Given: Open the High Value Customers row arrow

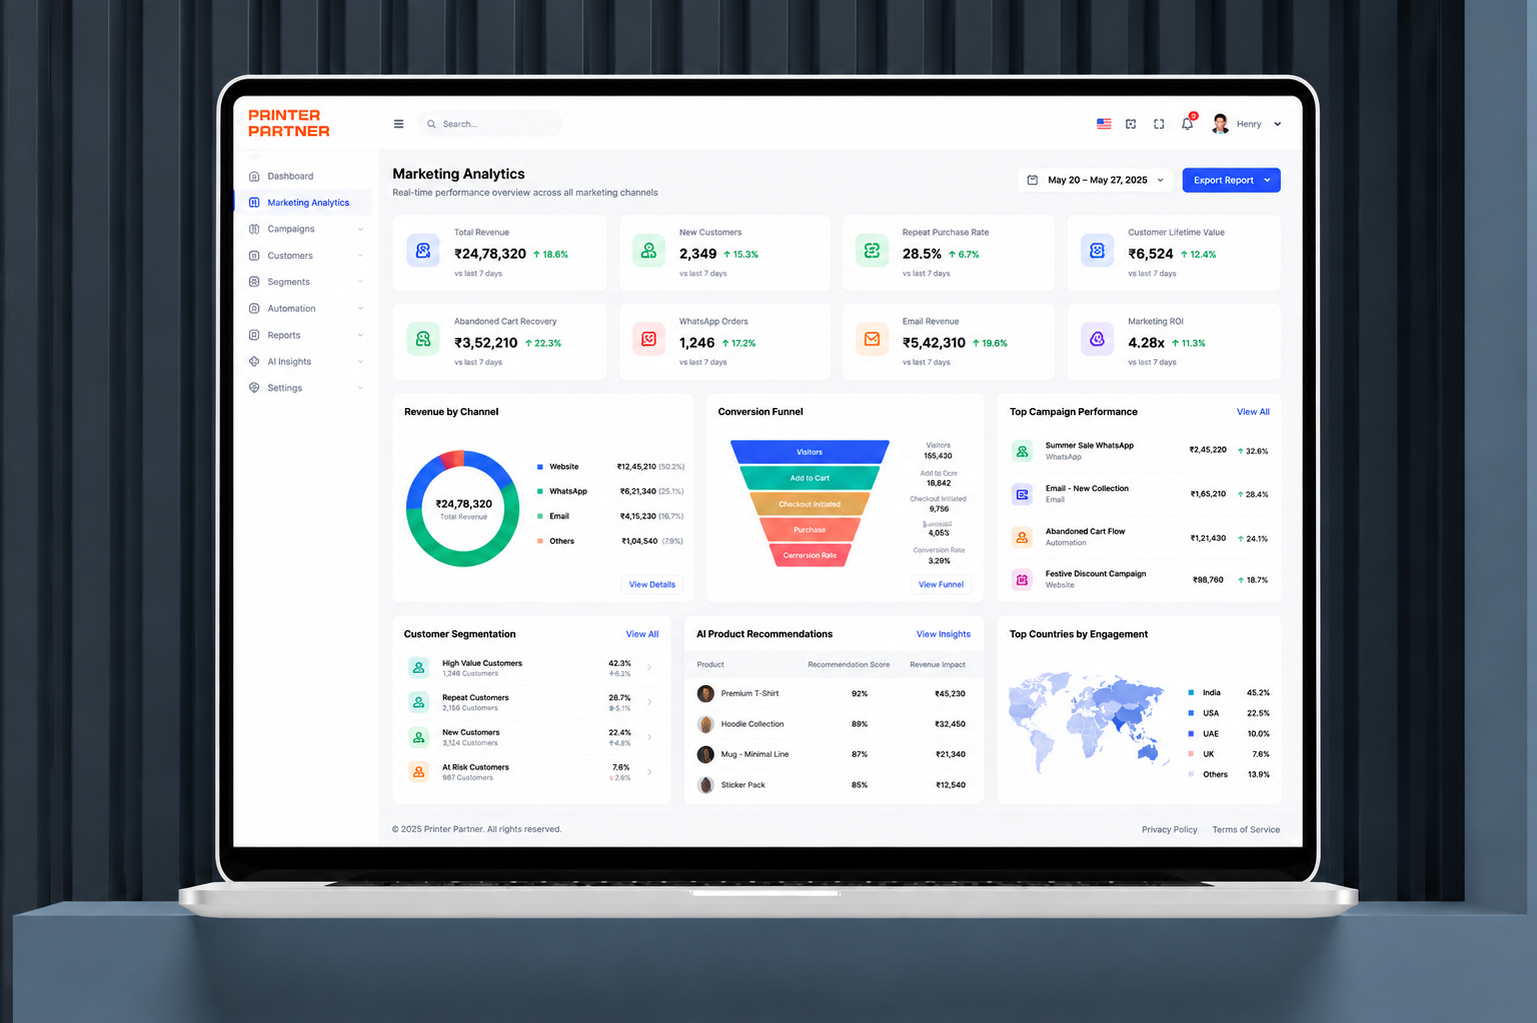Looking at the screenshot, I should [650, 668].
